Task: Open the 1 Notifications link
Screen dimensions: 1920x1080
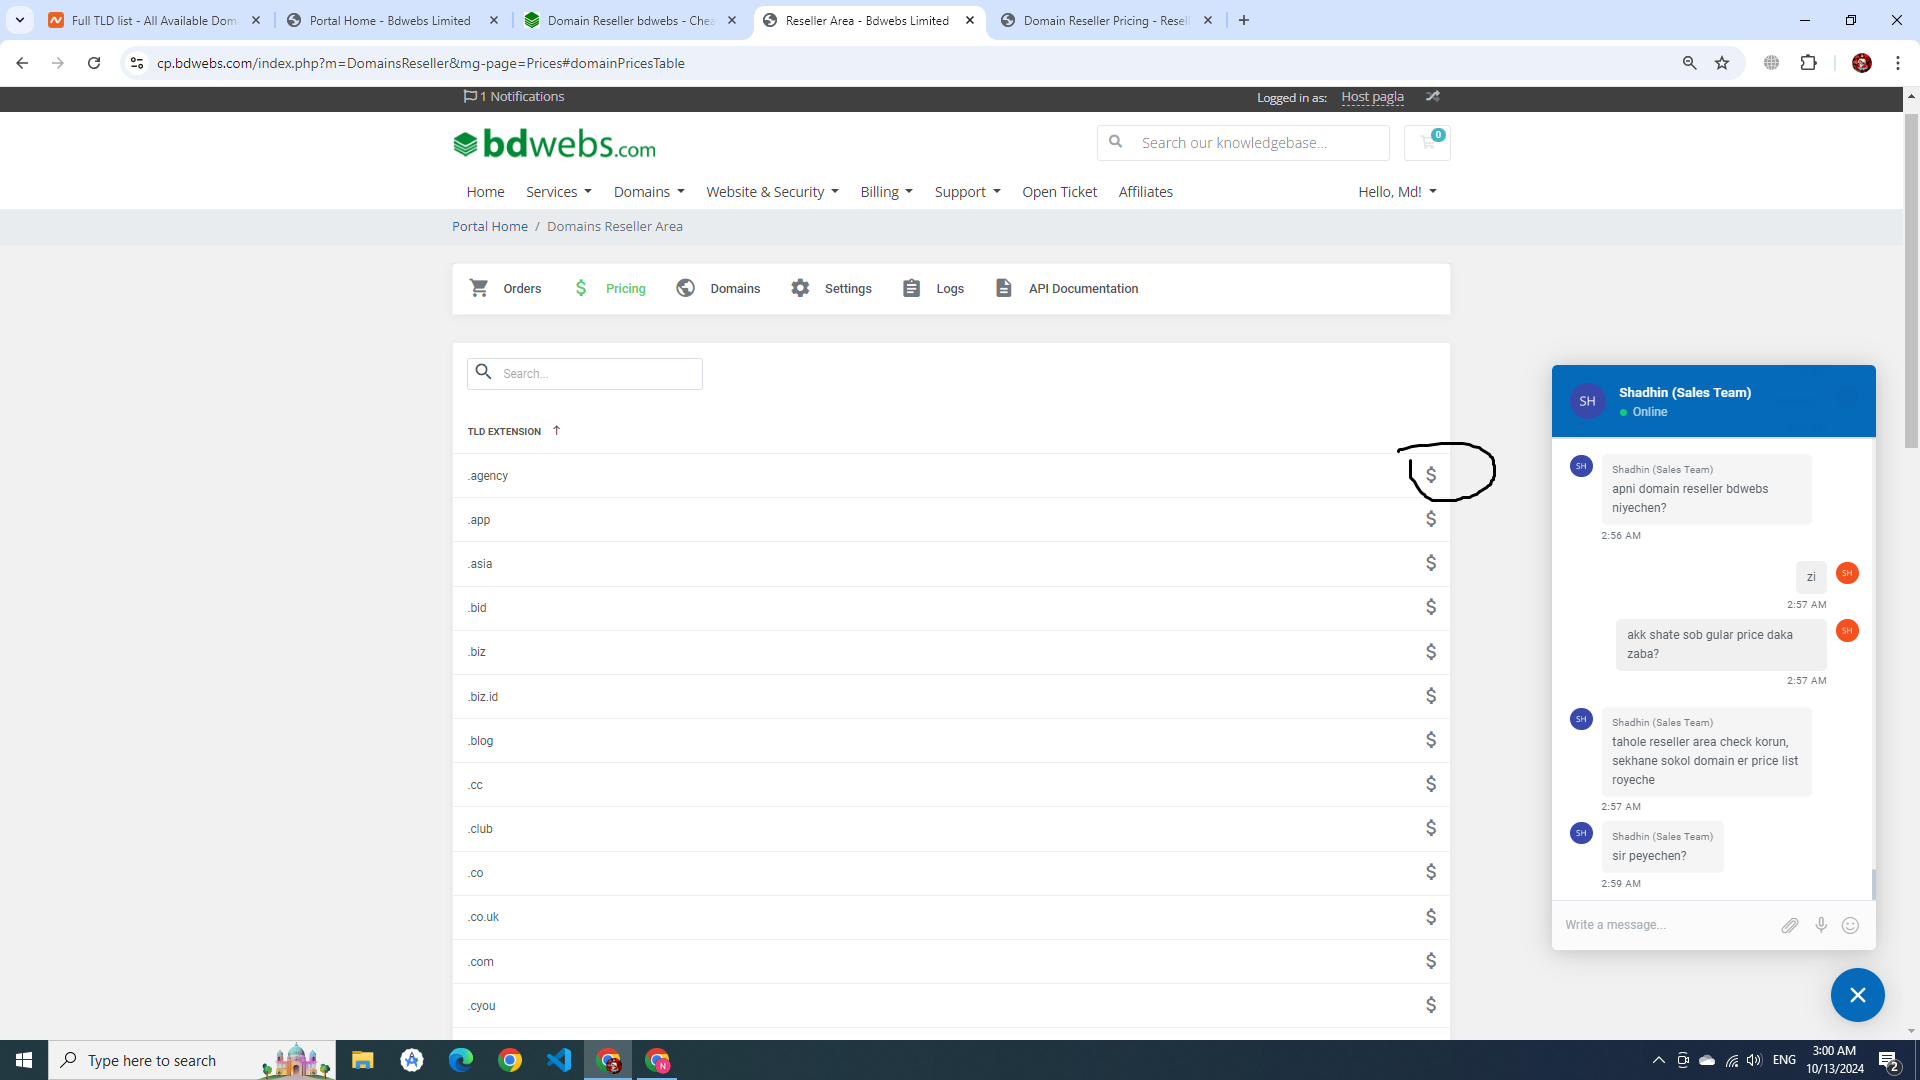Action: click(x=514, y=97)
